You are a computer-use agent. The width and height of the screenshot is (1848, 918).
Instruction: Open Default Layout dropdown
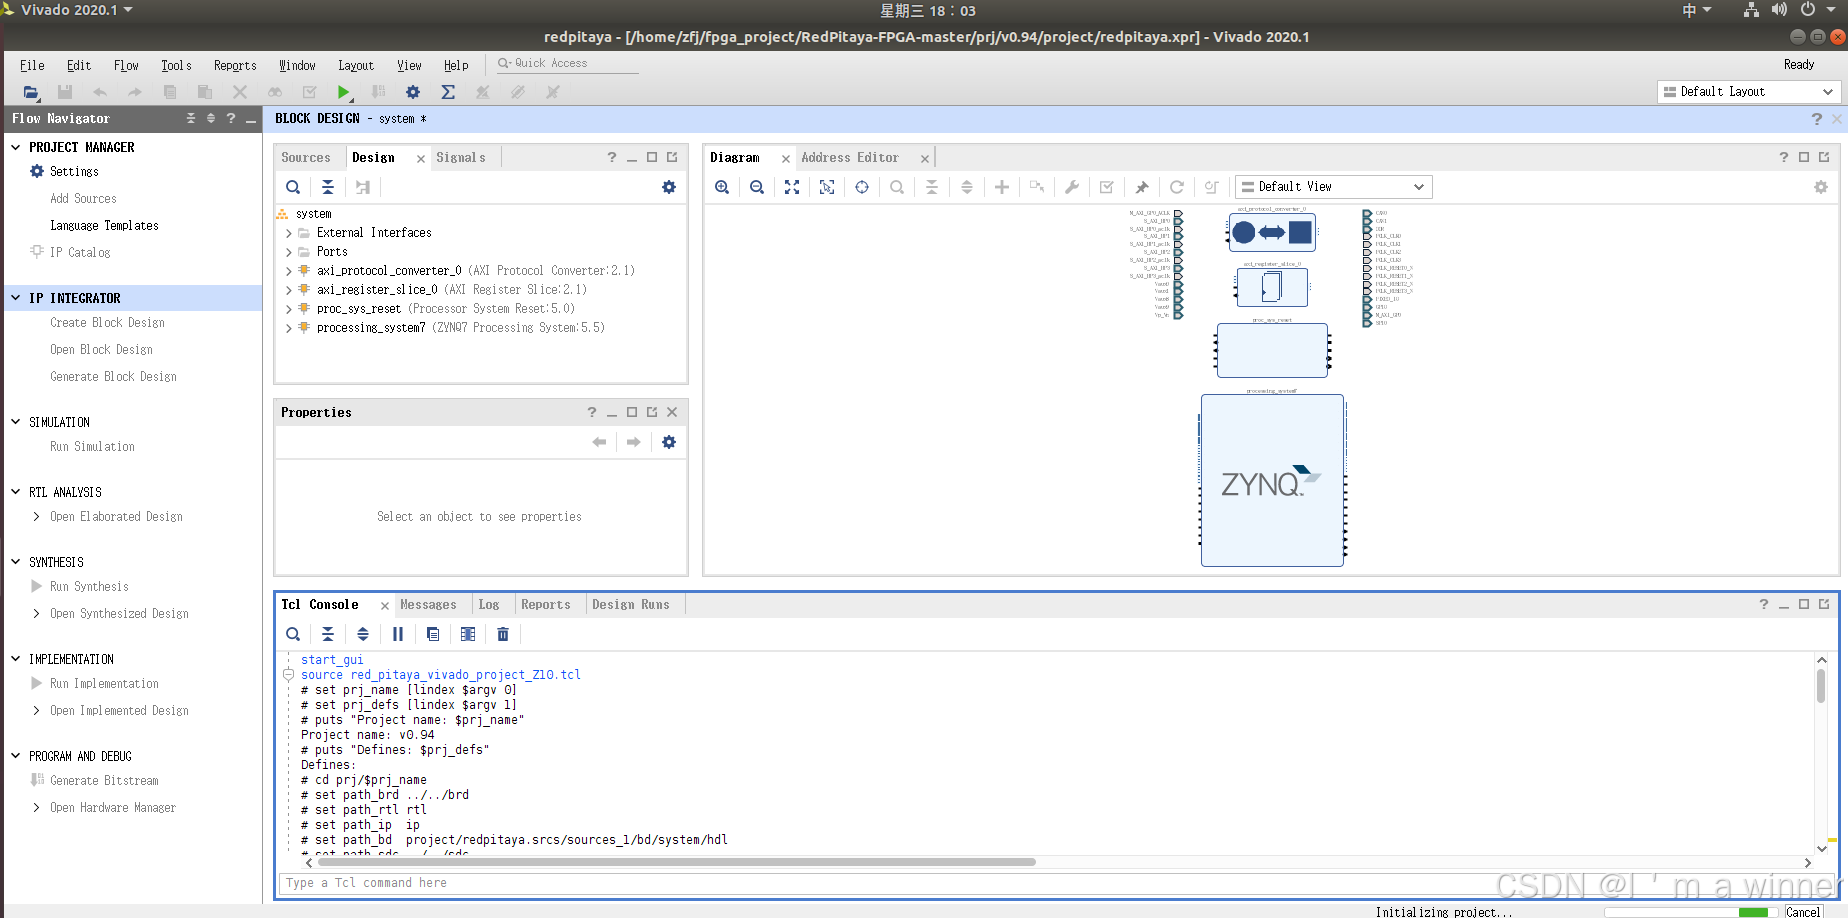click(1748, 92)
